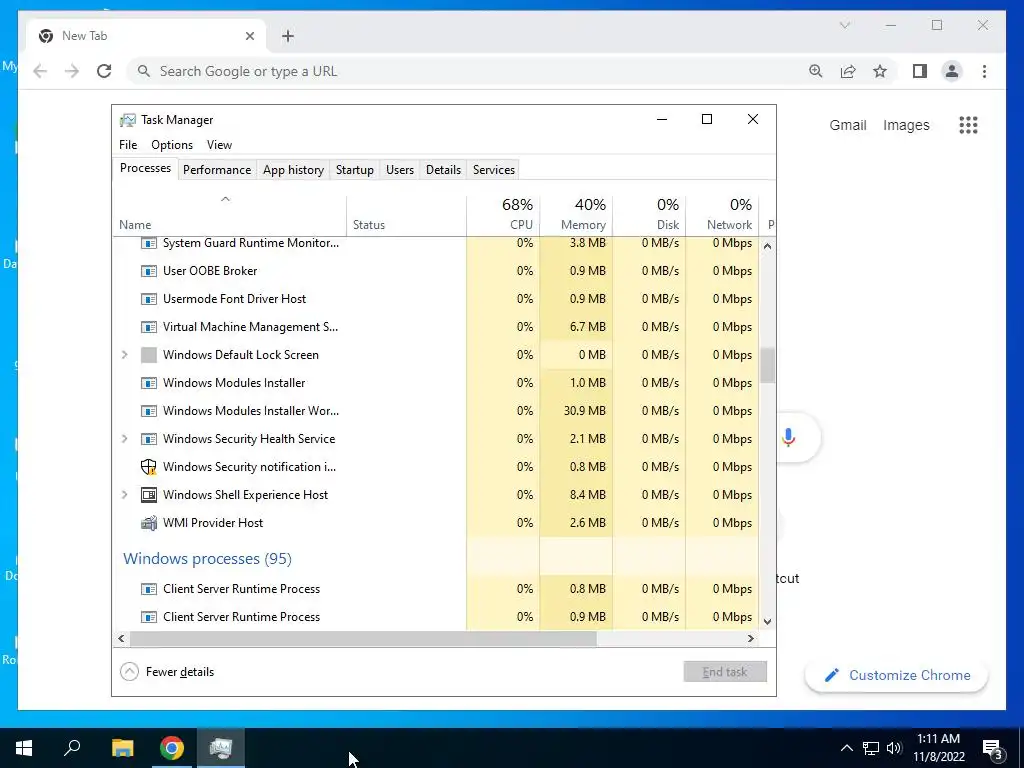The height and width of the screenshot is (768, 1024).
Task: Click the Customize Chrome button
Action: click(x=897, y=675)
